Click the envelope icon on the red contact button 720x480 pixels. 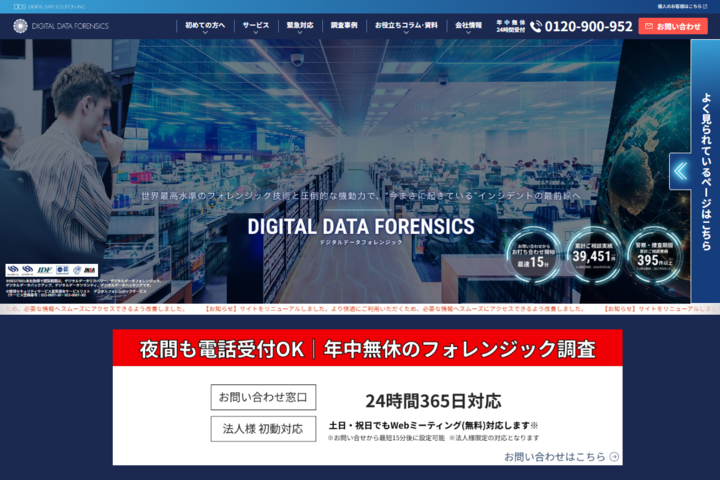(649, 26)
